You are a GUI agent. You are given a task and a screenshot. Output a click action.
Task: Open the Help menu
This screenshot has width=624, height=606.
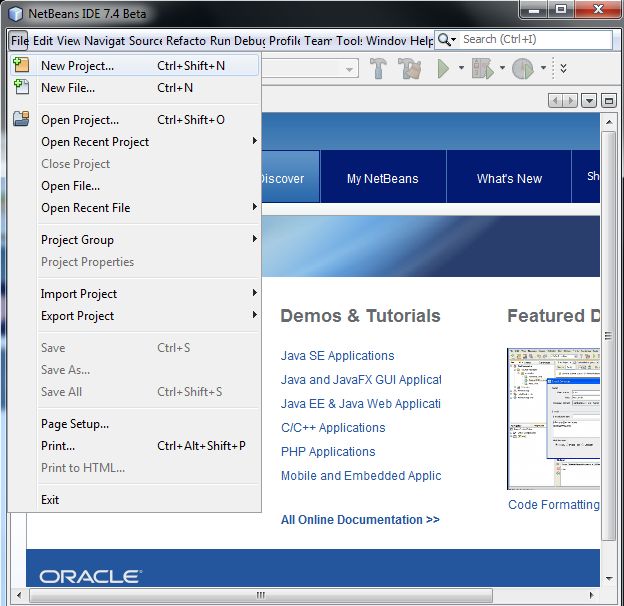pos(421,41)
